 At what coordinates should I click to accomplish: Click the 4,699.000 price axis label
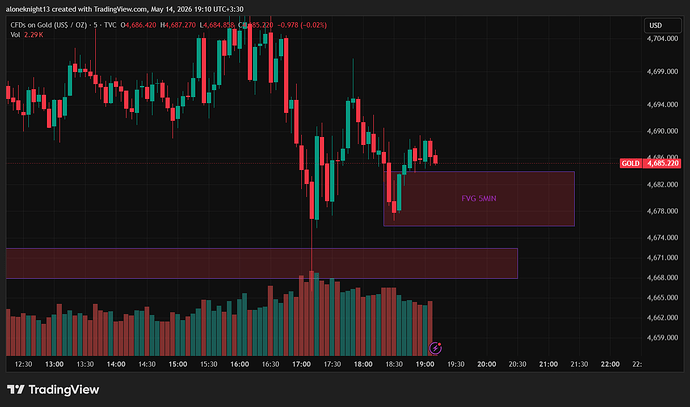point(662,71)
